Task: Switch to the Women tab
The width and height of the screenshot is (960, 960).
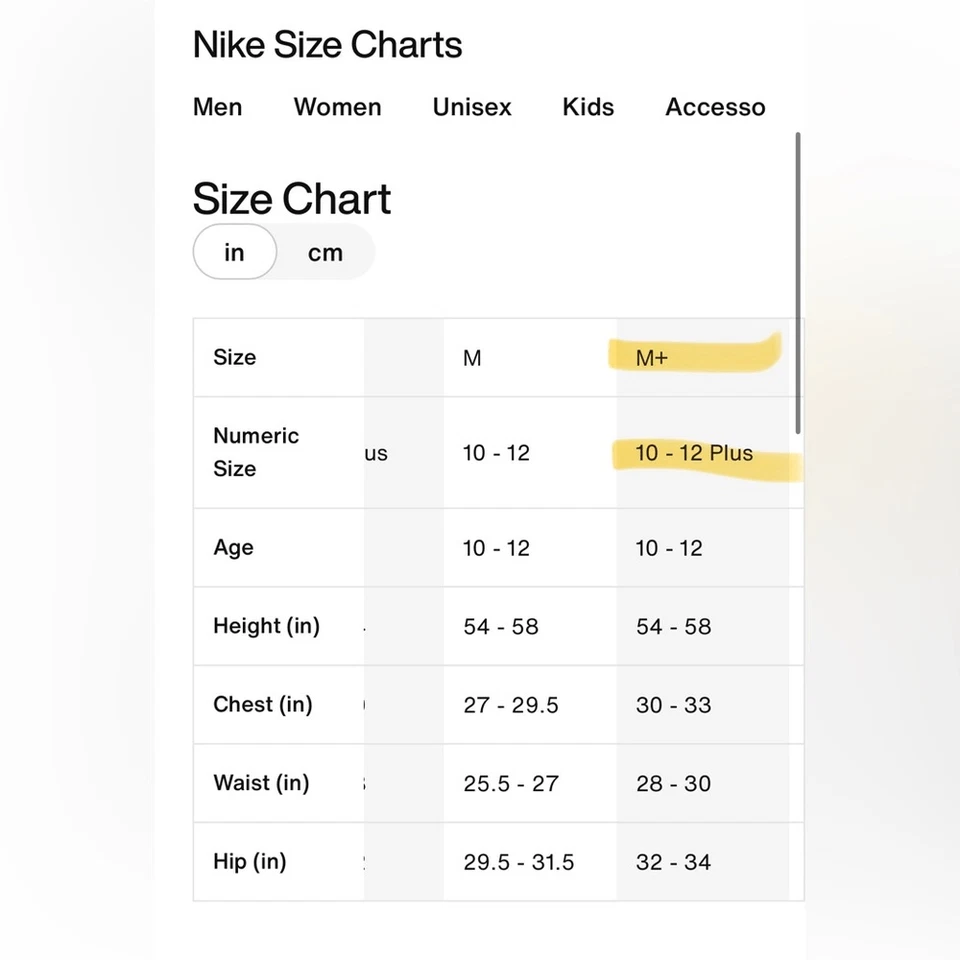Action: (x=337, y=107)
